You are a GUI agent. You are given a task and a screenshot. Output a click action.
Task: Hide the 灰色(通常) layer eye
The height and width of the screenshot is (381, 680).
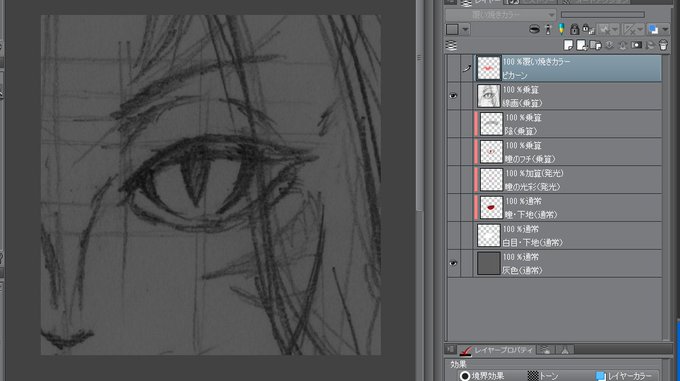(x=453, y=263)
